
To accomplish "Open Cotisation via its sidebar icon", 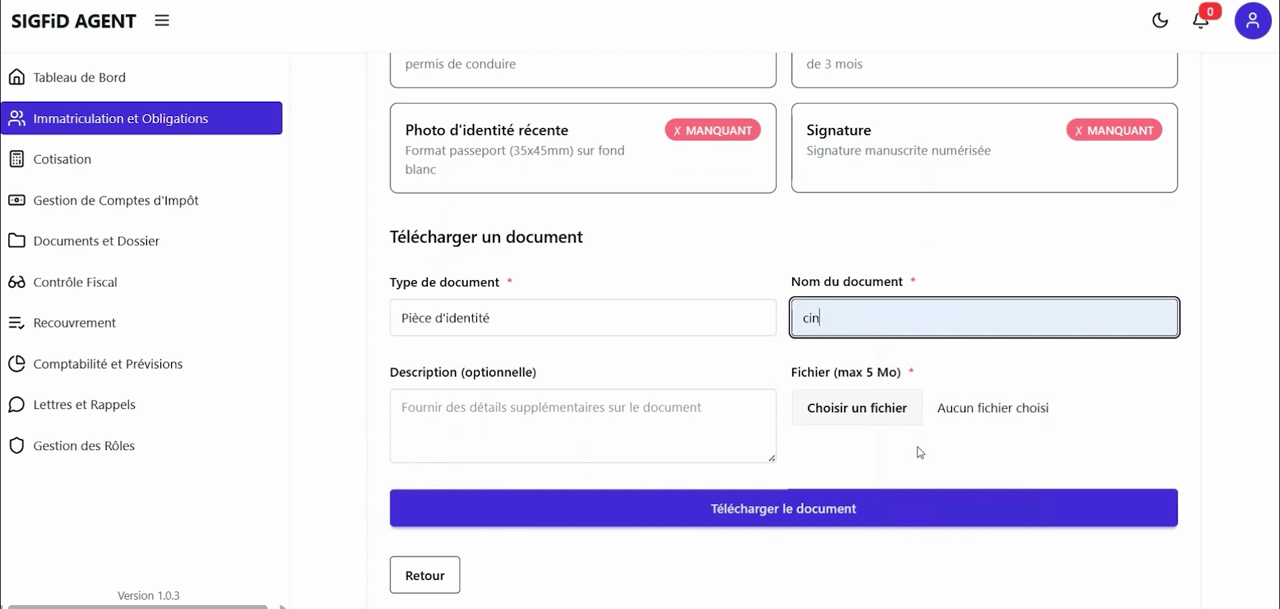I will click(x=17, y=159).
